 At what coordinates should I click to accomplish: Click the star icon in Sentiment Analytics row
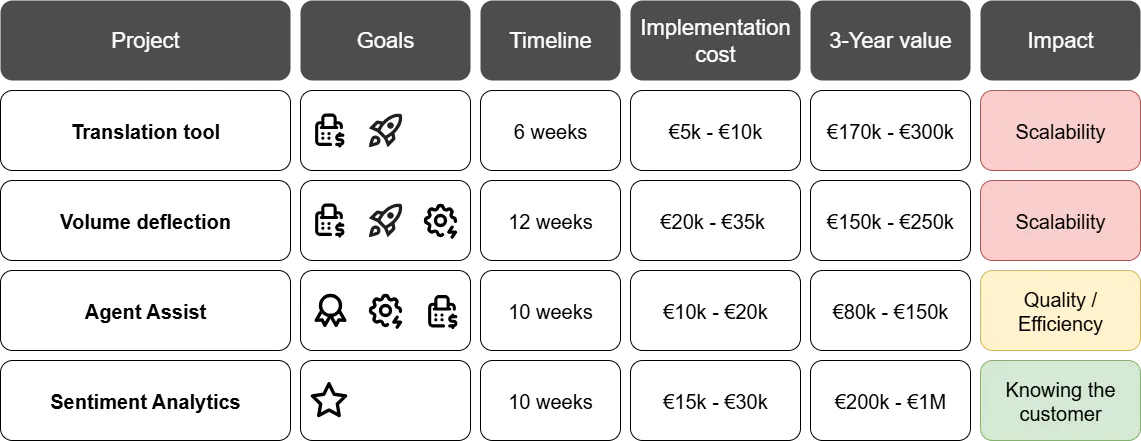329,401
